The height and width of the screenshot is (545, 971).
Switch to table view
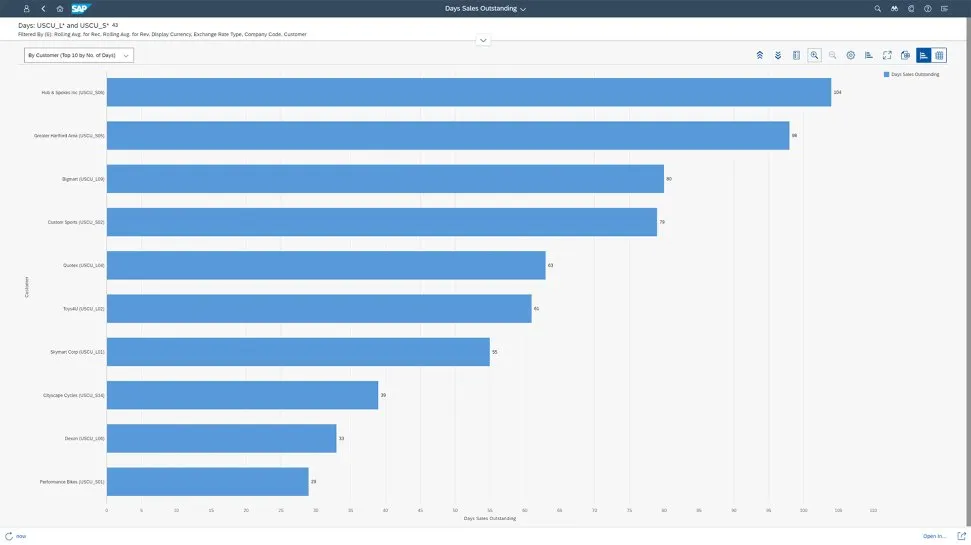(x=939, y=55)
